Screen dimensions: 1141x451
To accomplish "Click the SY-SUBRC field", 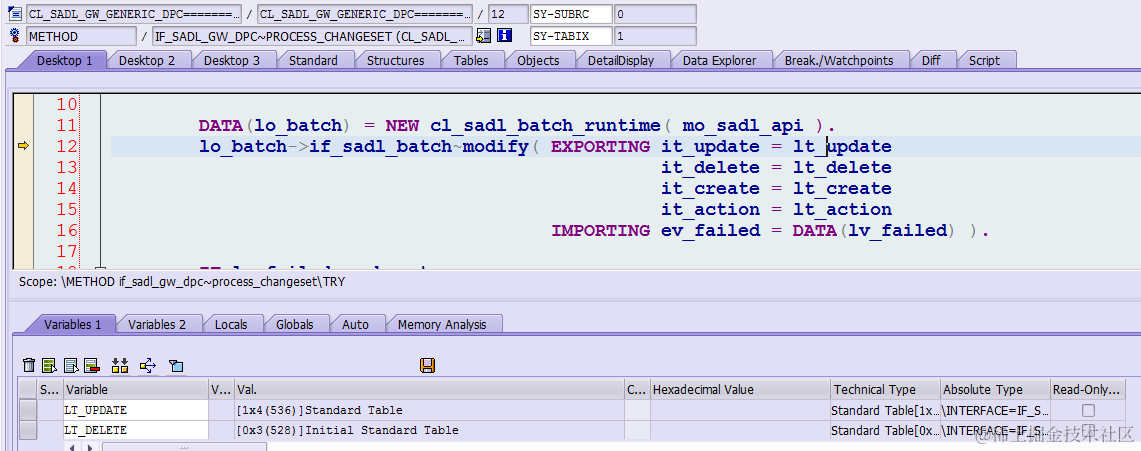I will [571, 14].
